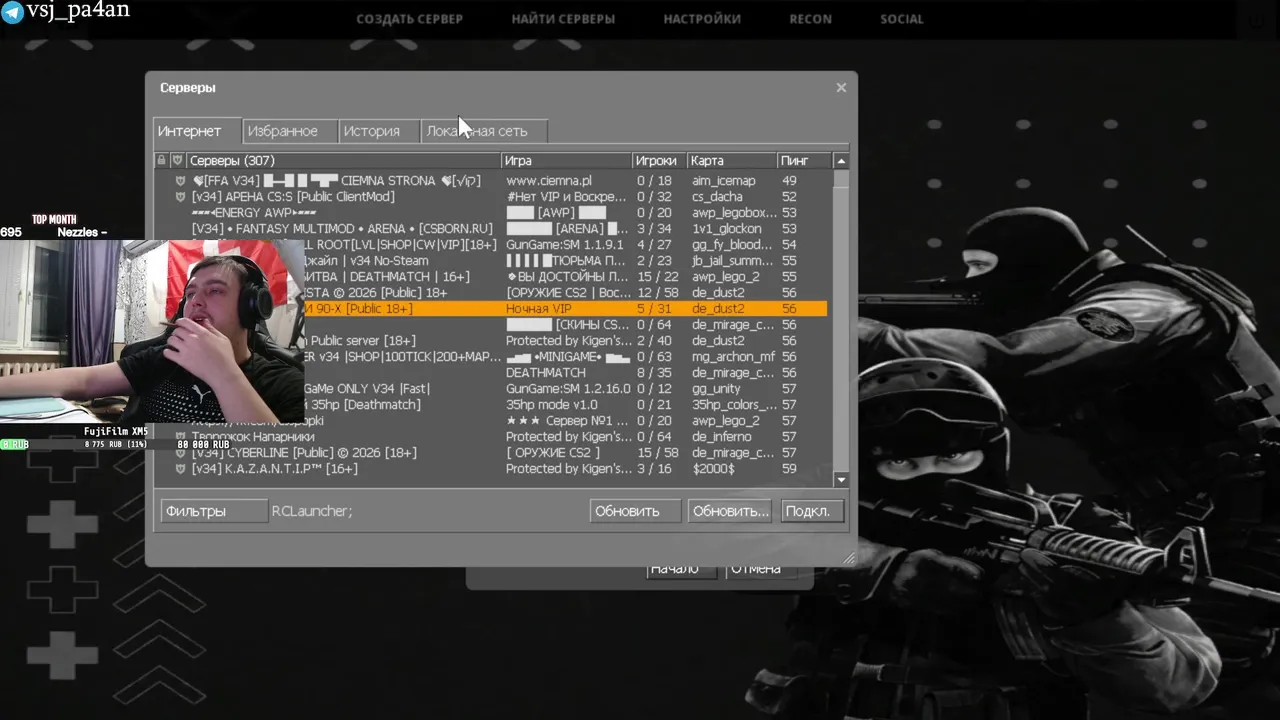Viewport: 1280px width, 720px height.
Task: Click the DEATHMATCH game cell
Action: pyautogui.click(x=546, y=373)
